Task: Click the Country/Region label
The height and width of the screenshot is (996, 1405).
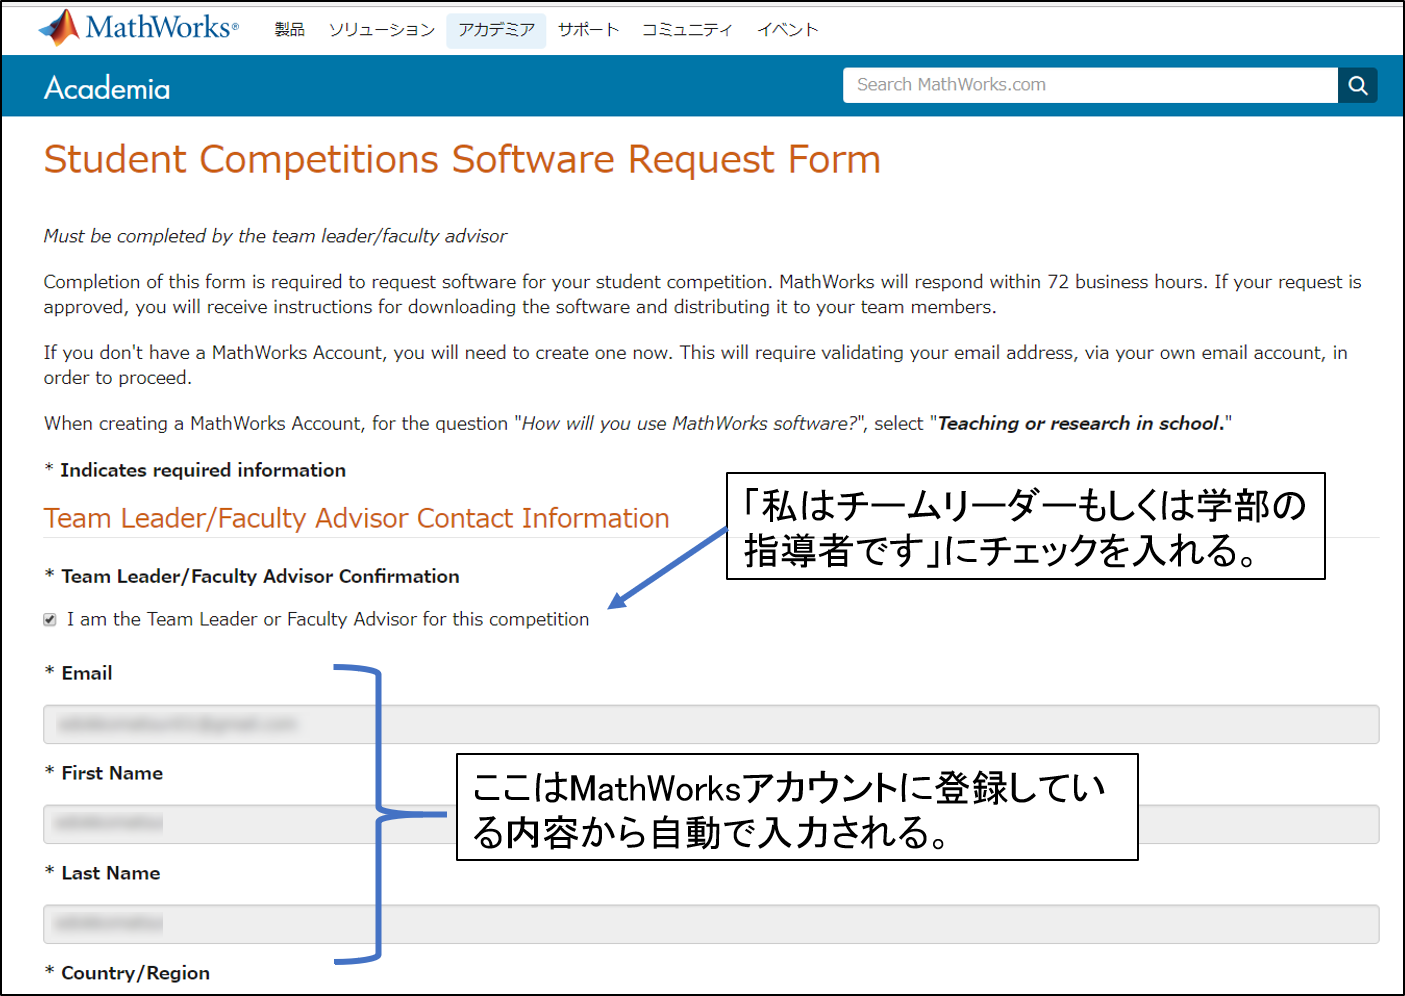Action: click(135, 973)
